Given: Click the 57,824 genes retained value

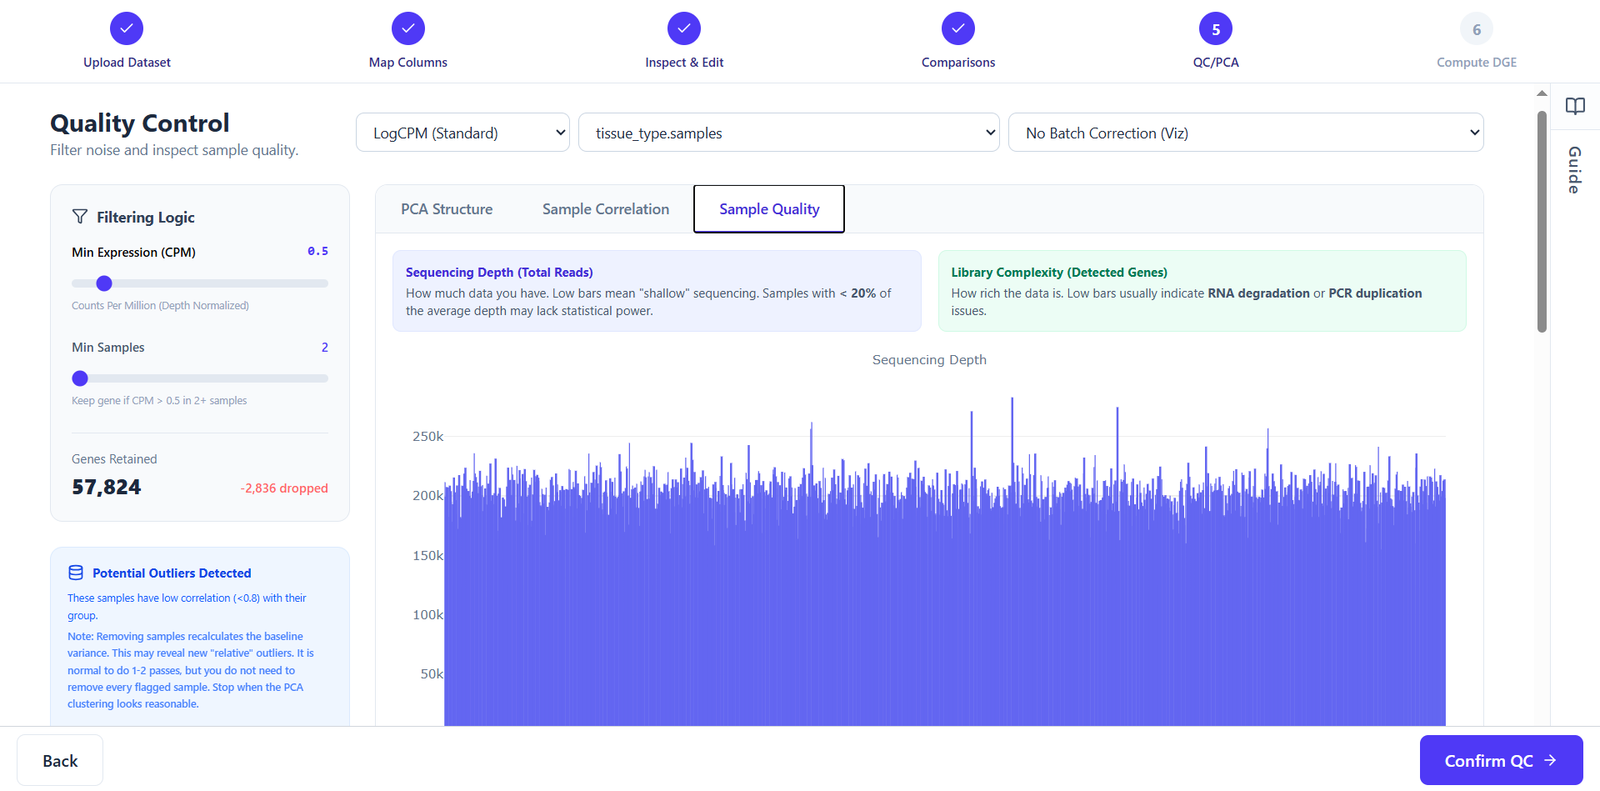Looking at the screenshot, I should [106, 487].
